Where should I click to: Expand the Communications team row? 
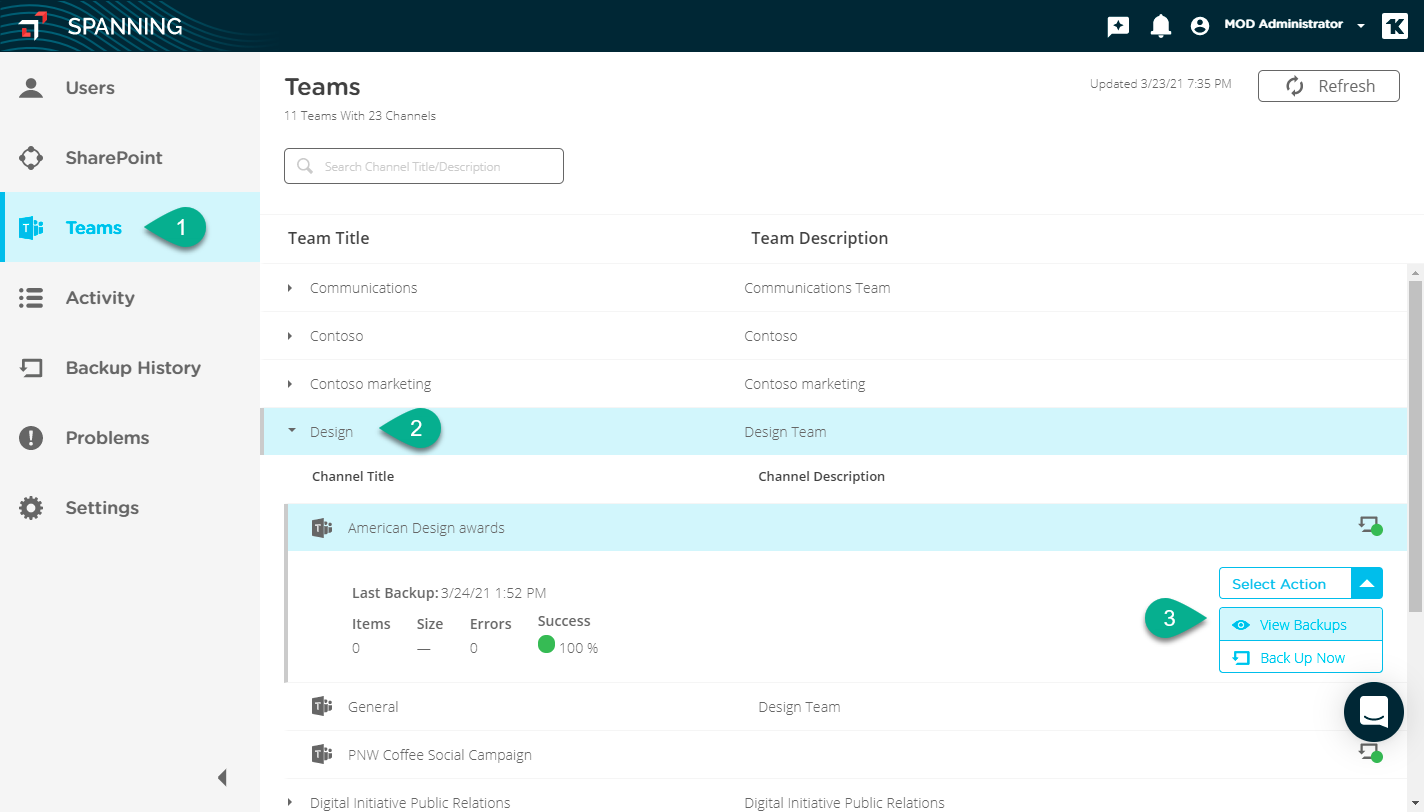click(x=290, y=288)
